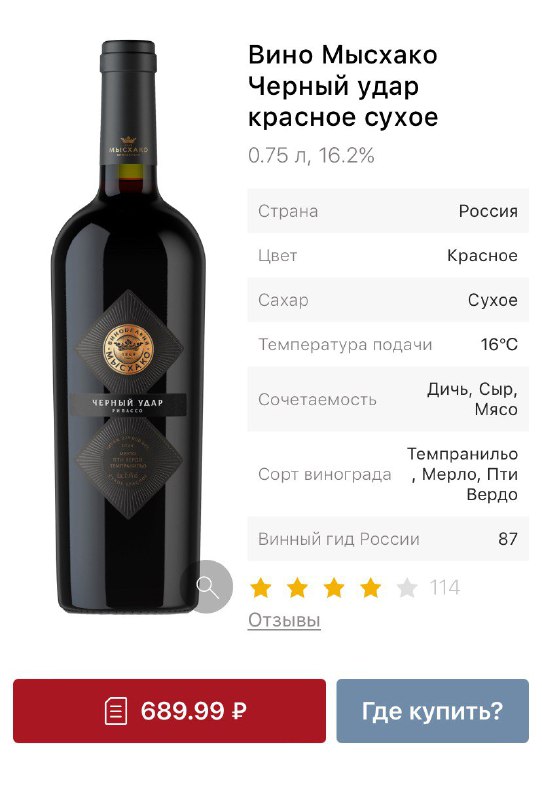Click the second yellow rating star

pos(298,588)
